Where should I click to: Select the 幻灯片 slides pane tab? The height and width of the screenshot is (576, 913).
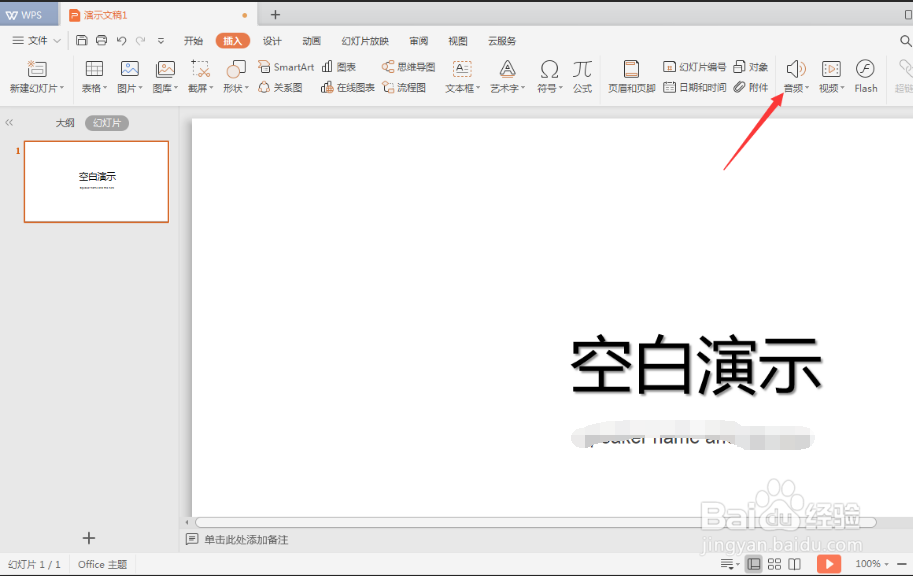tap(107, 123)
